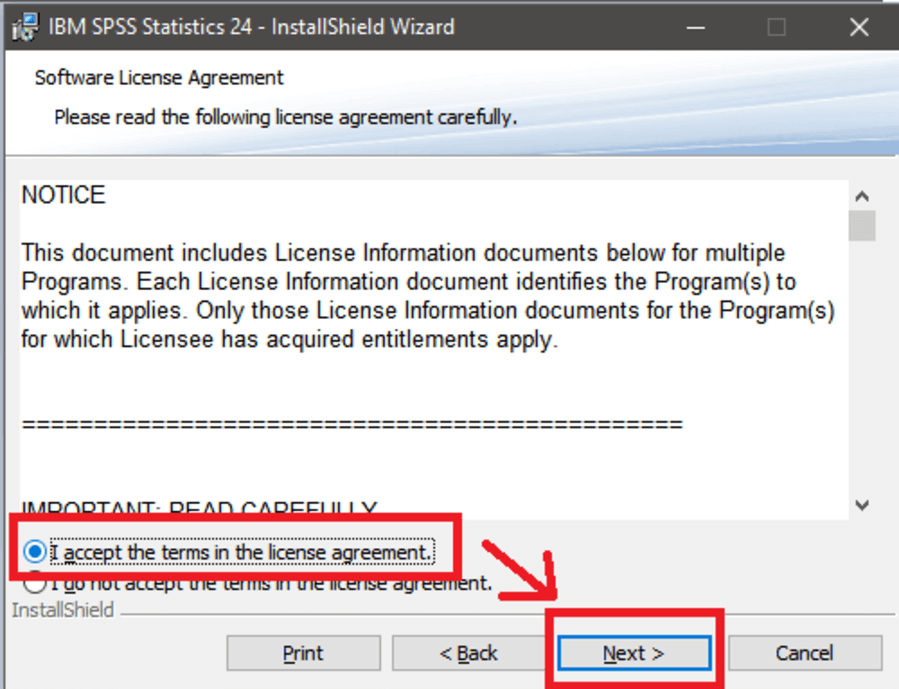Click the InstallShield installer icon in title bar
Viewport: 899px width, 689px height.
coord(25,26)
